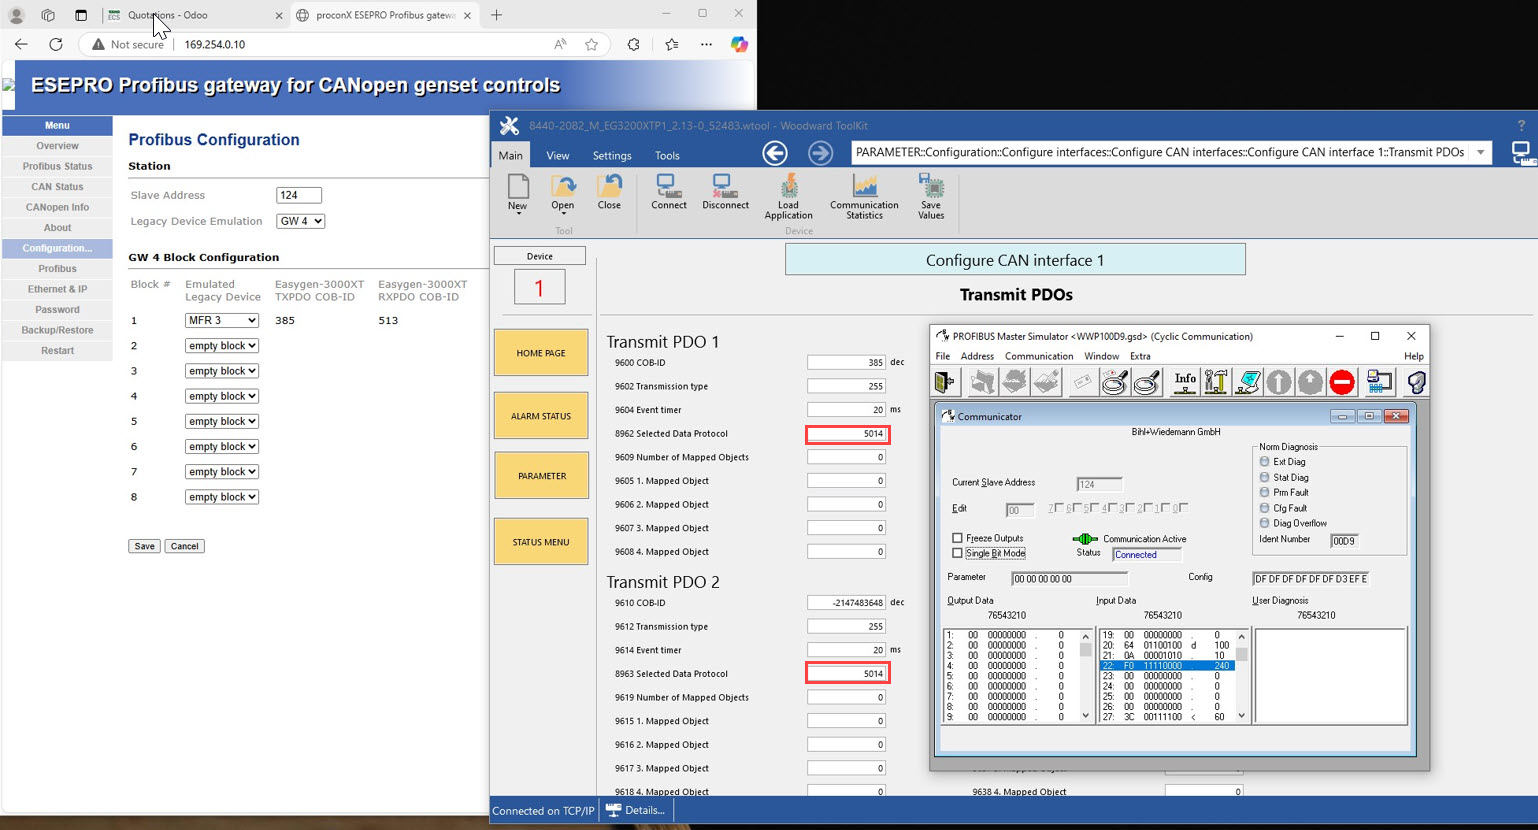This screenshot has height=830, width=1538.
Task: Switch to the Settings ribbon tab
Action: (x=611, y=156)
